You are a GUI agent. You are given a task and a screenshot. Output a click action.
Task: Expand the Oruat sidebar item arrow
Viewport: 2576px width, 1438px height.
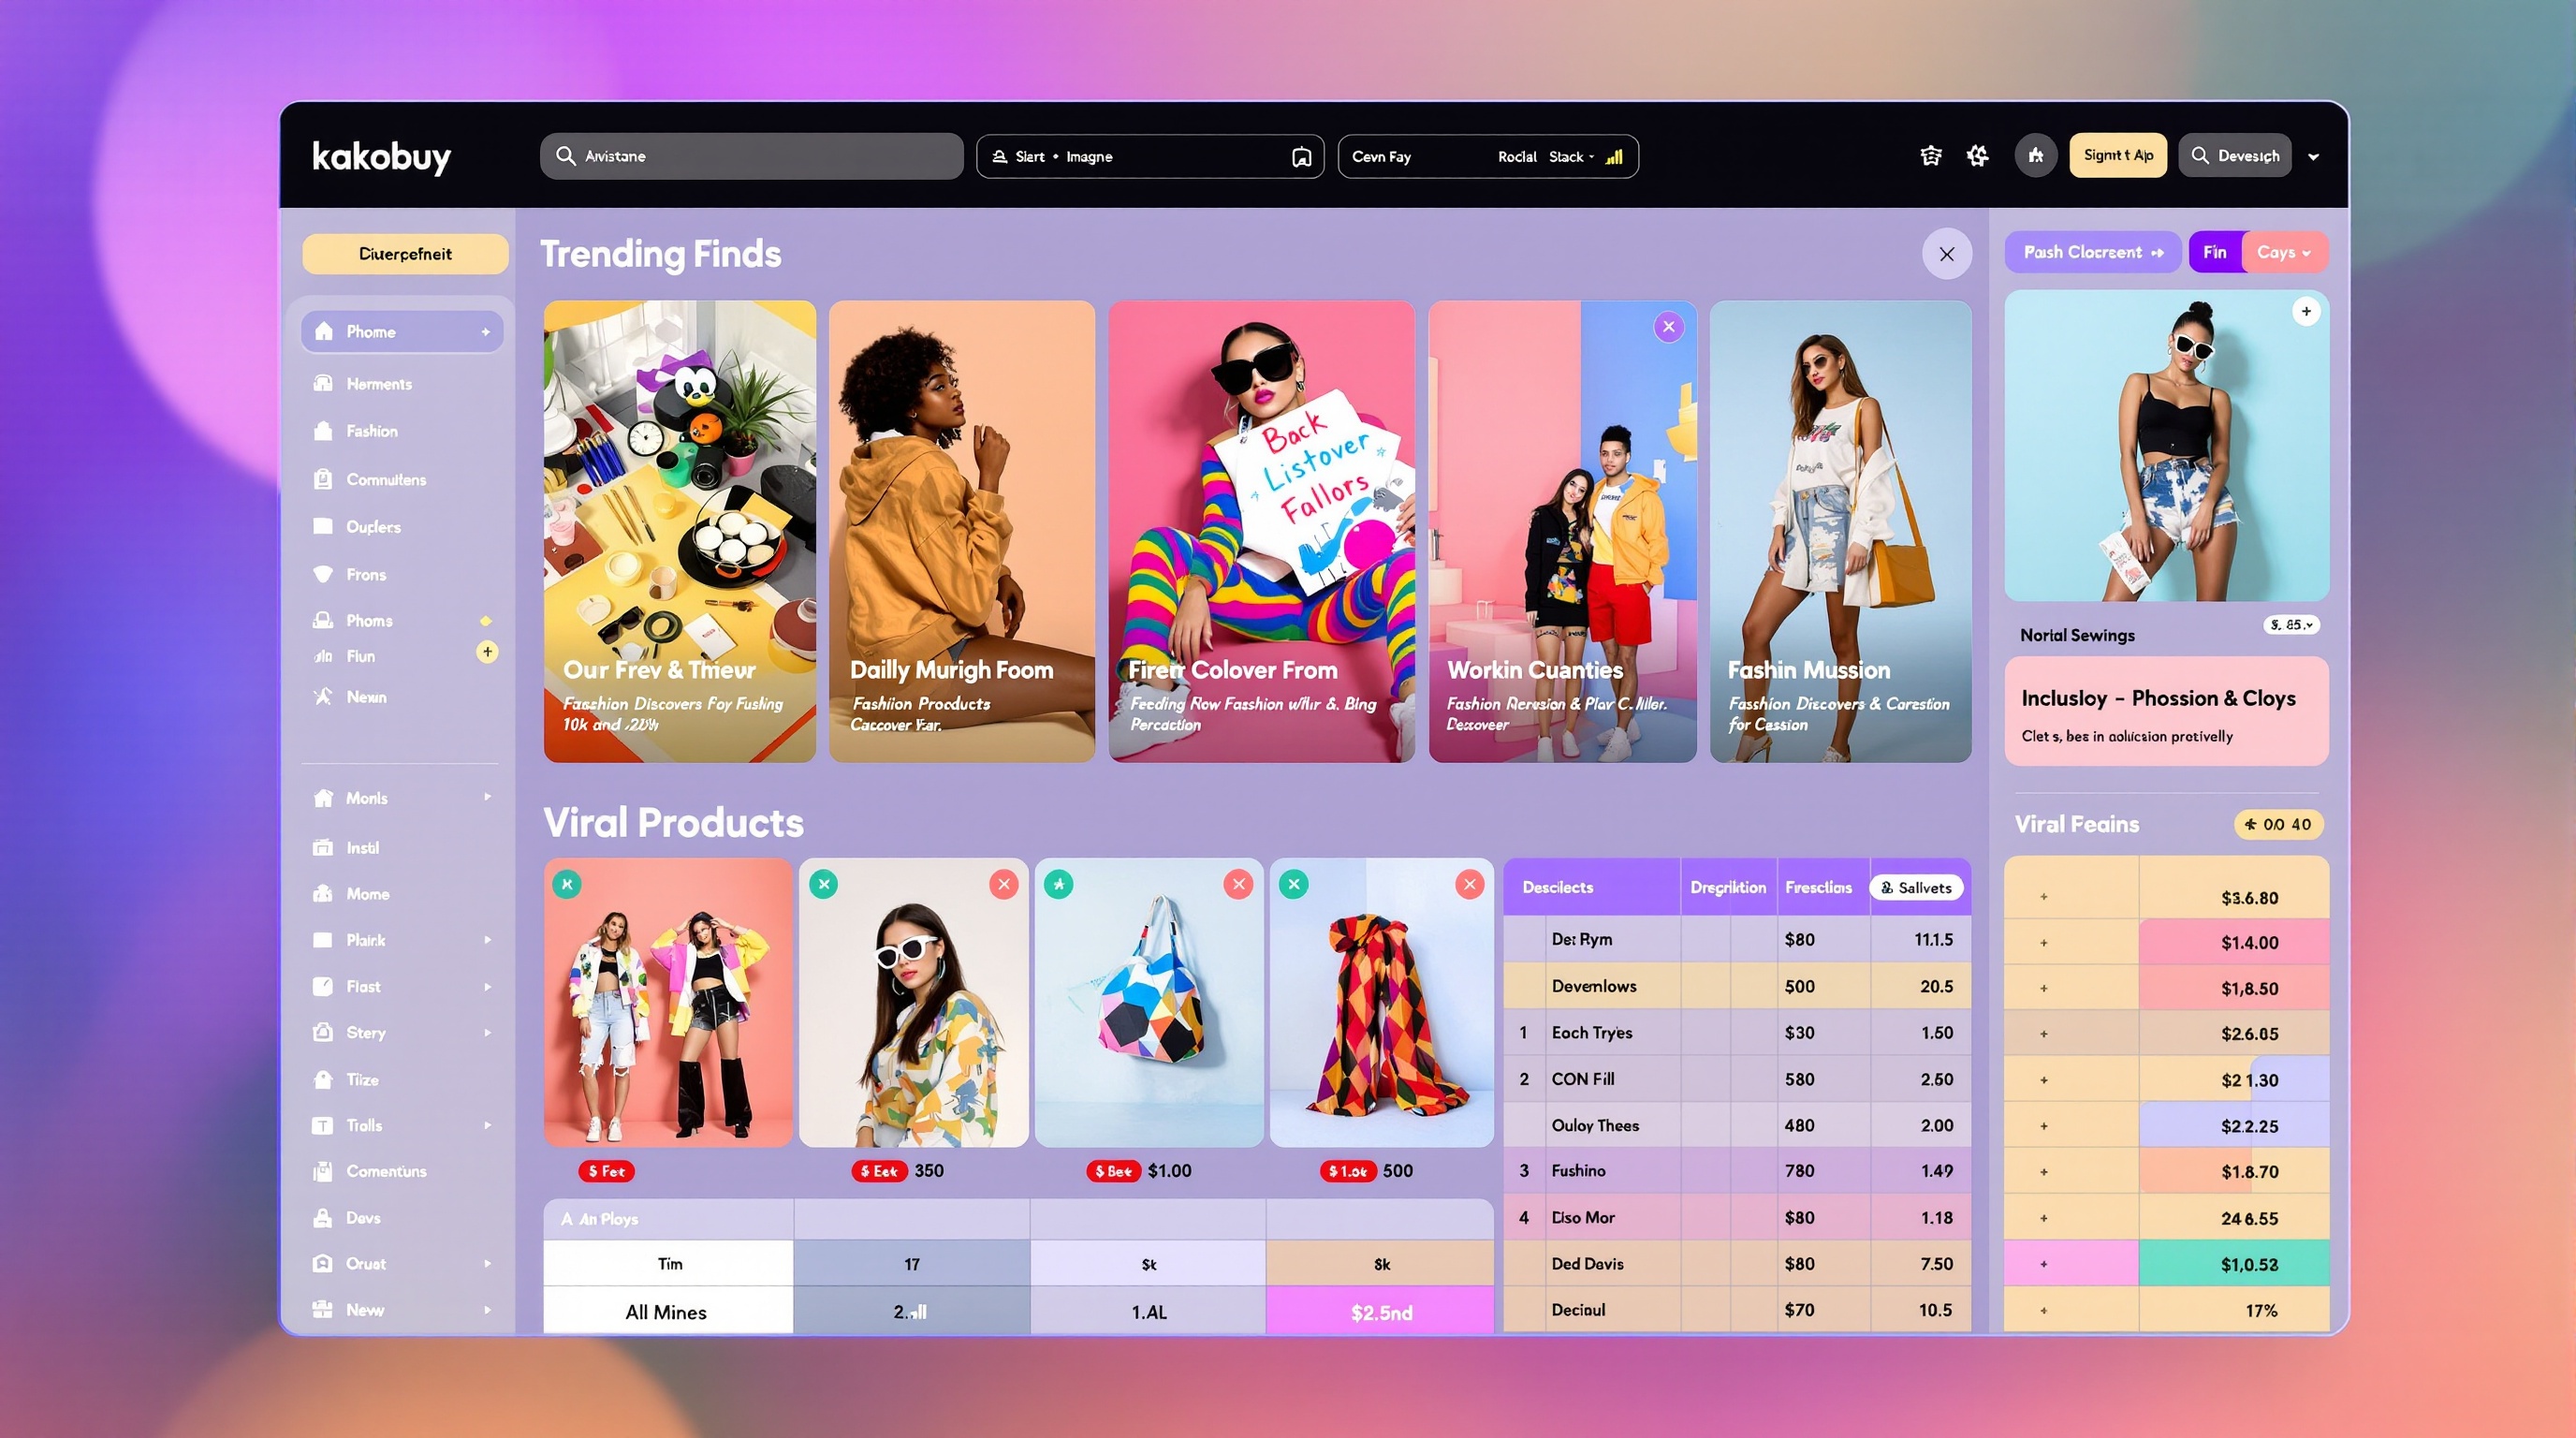487,1263
